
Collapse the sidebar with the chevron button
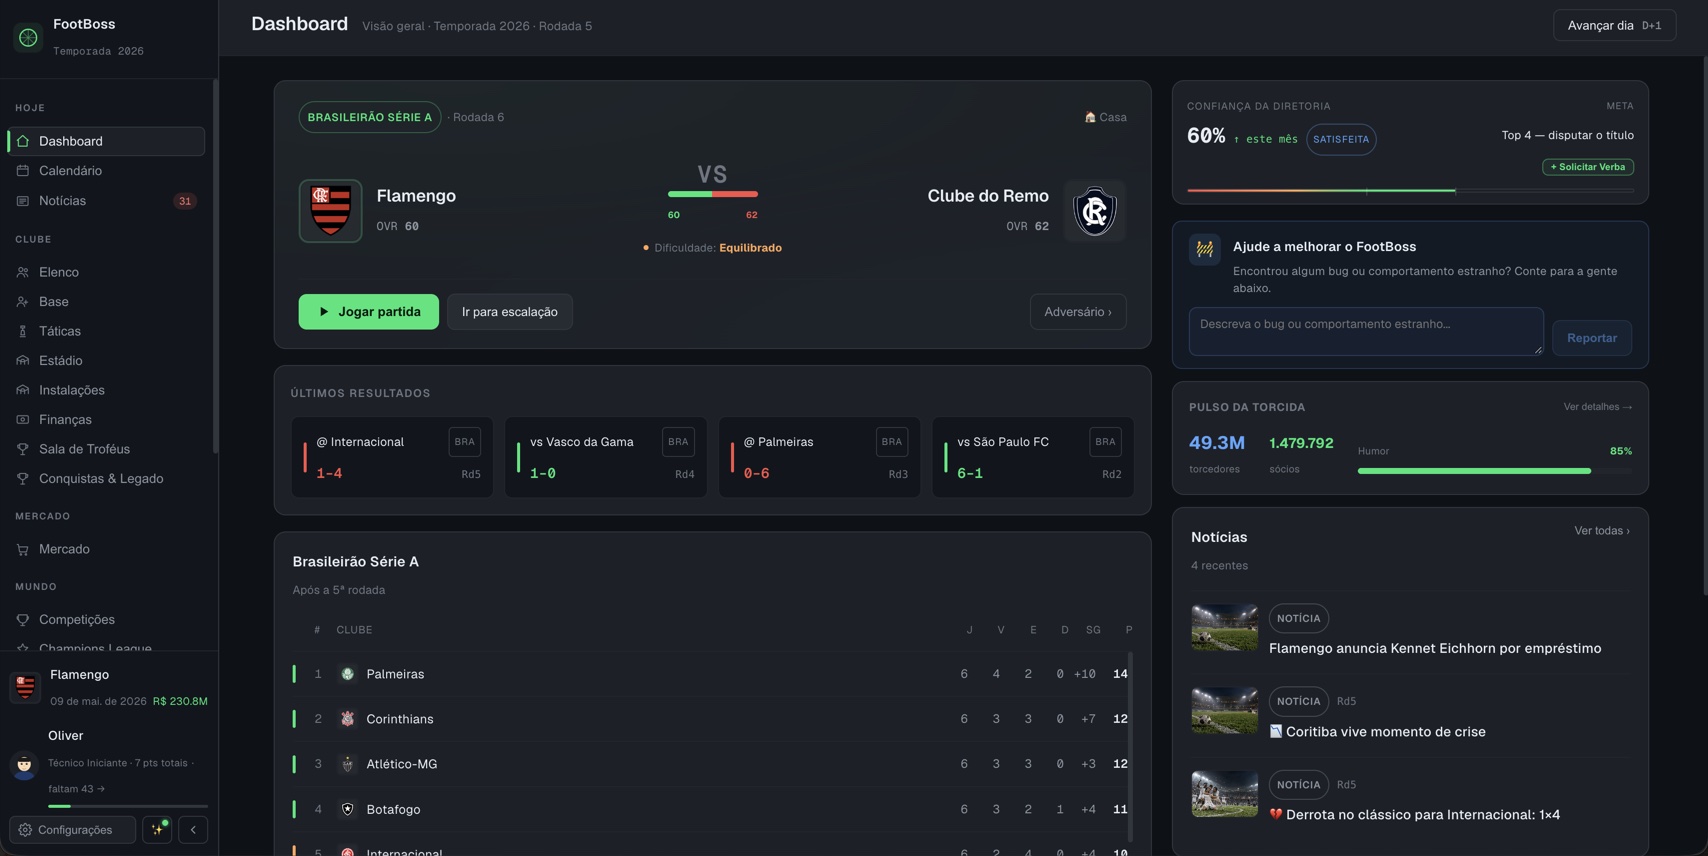pos(193,830)
